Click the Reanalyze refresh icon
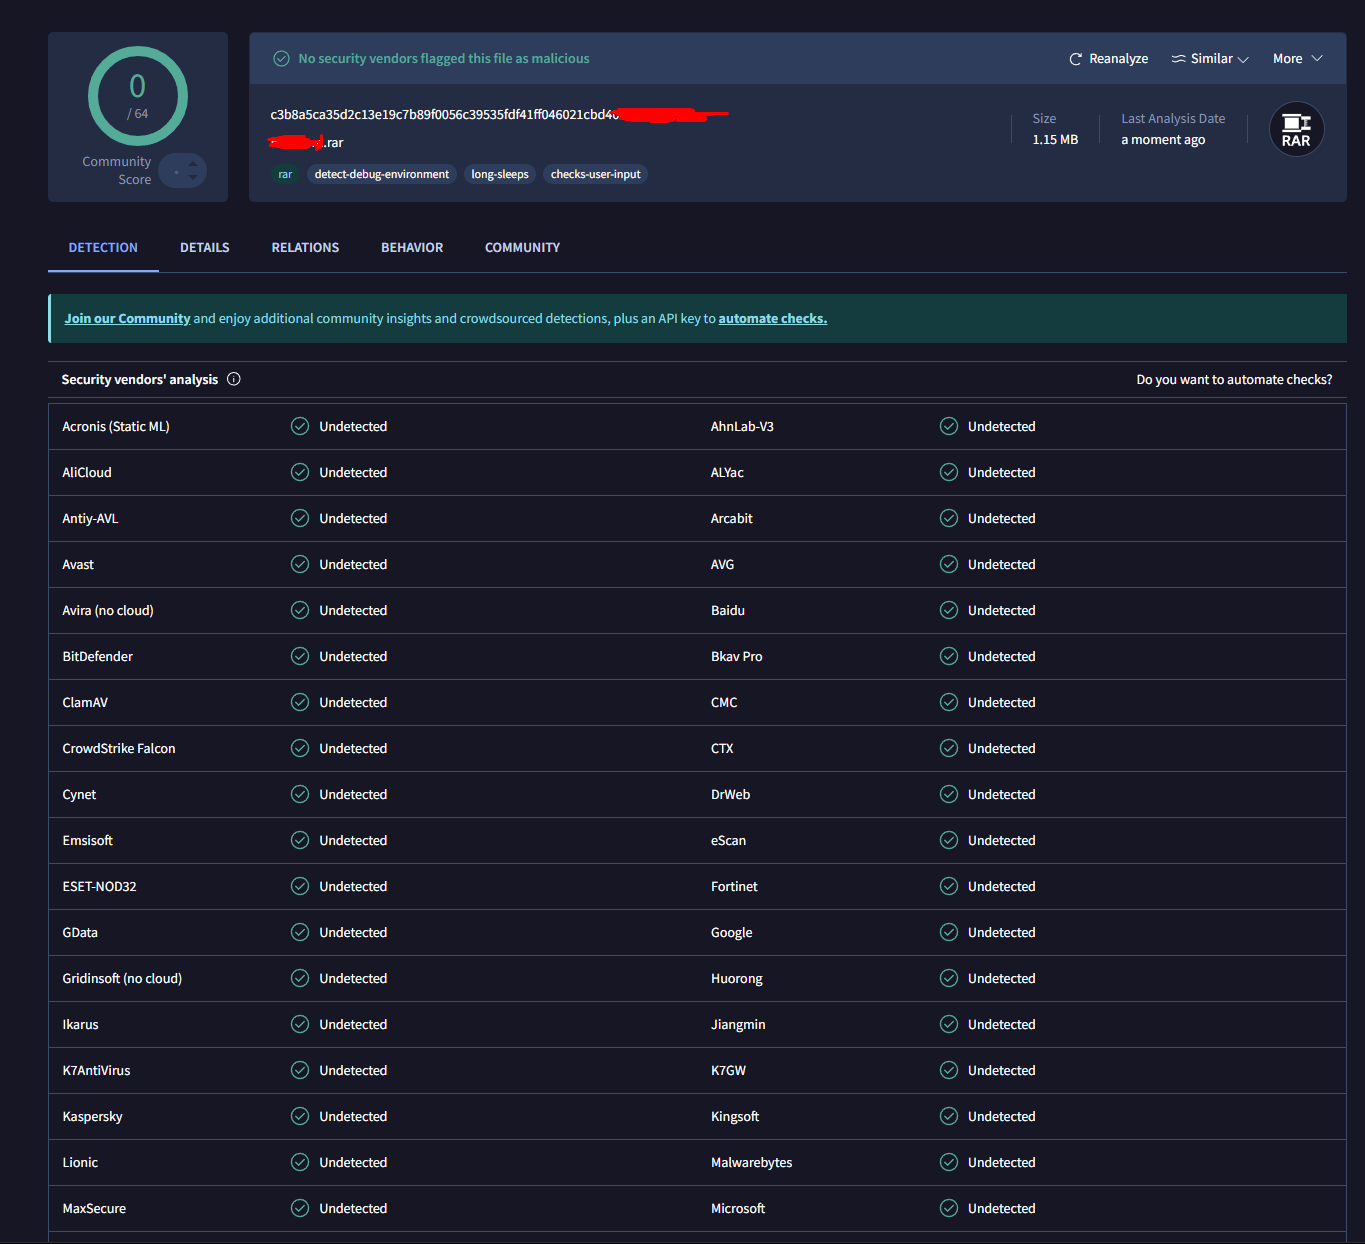The image size is (1365, 1244). coord(1076,59)
